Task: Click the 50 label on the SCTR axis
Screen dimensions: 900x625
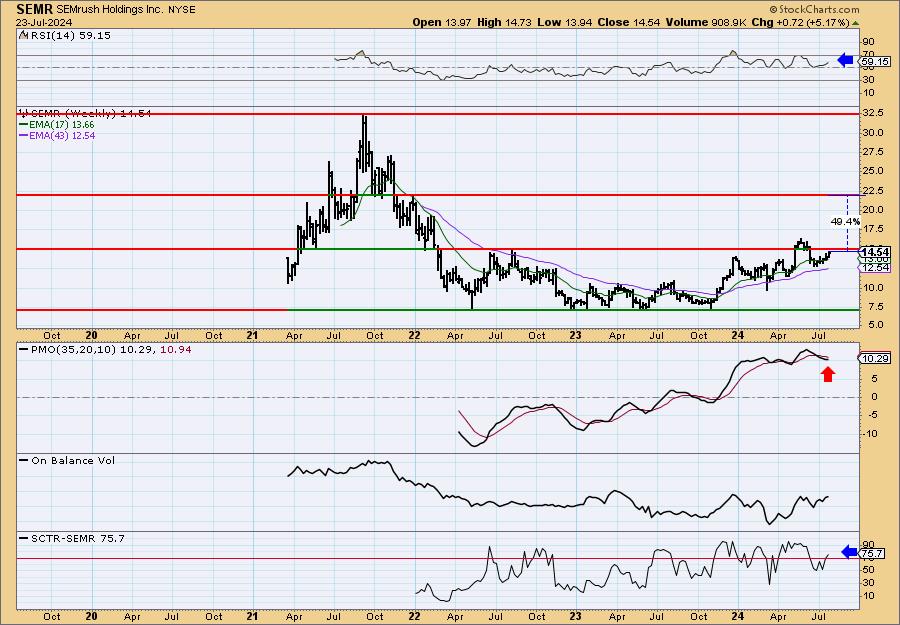Action: pos(868,570)
